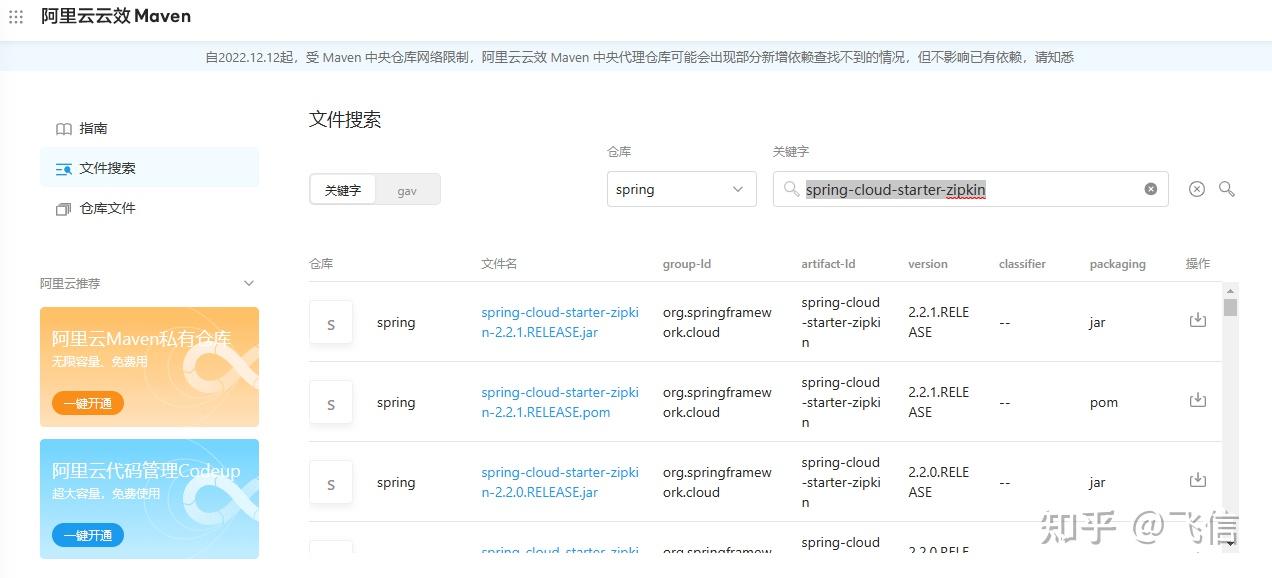Click the artifact-Id column header
Screen dimensions: 1272x578
click(828, 264)
